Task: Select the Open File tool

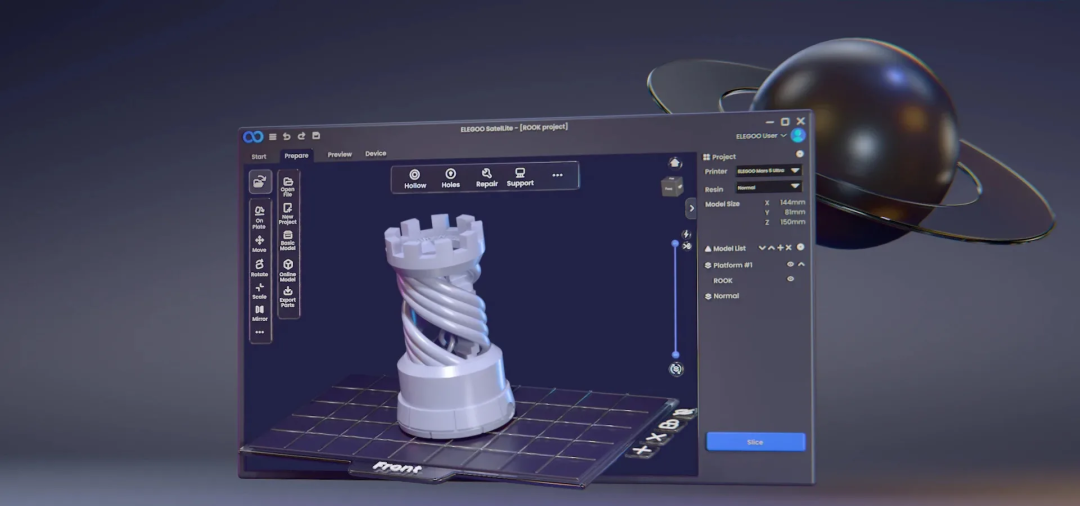Action: pos(288,187)
